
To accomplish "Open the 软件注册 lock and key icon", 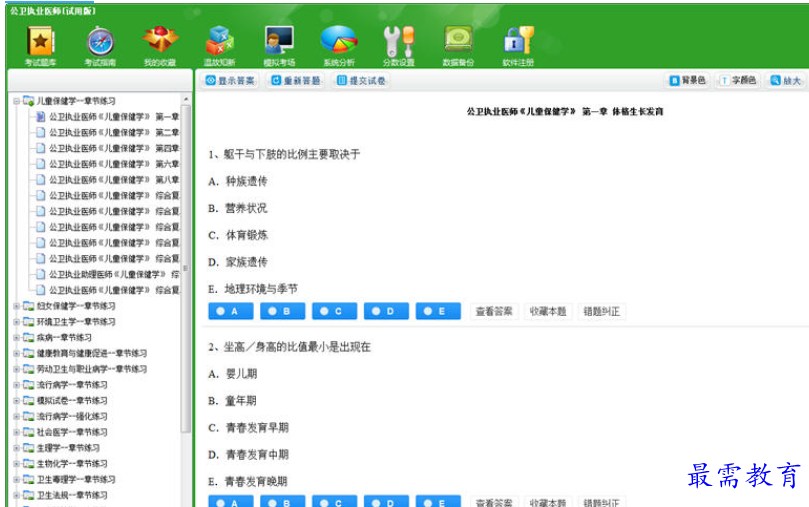I will pyautogui.click(x=518, y=46).
